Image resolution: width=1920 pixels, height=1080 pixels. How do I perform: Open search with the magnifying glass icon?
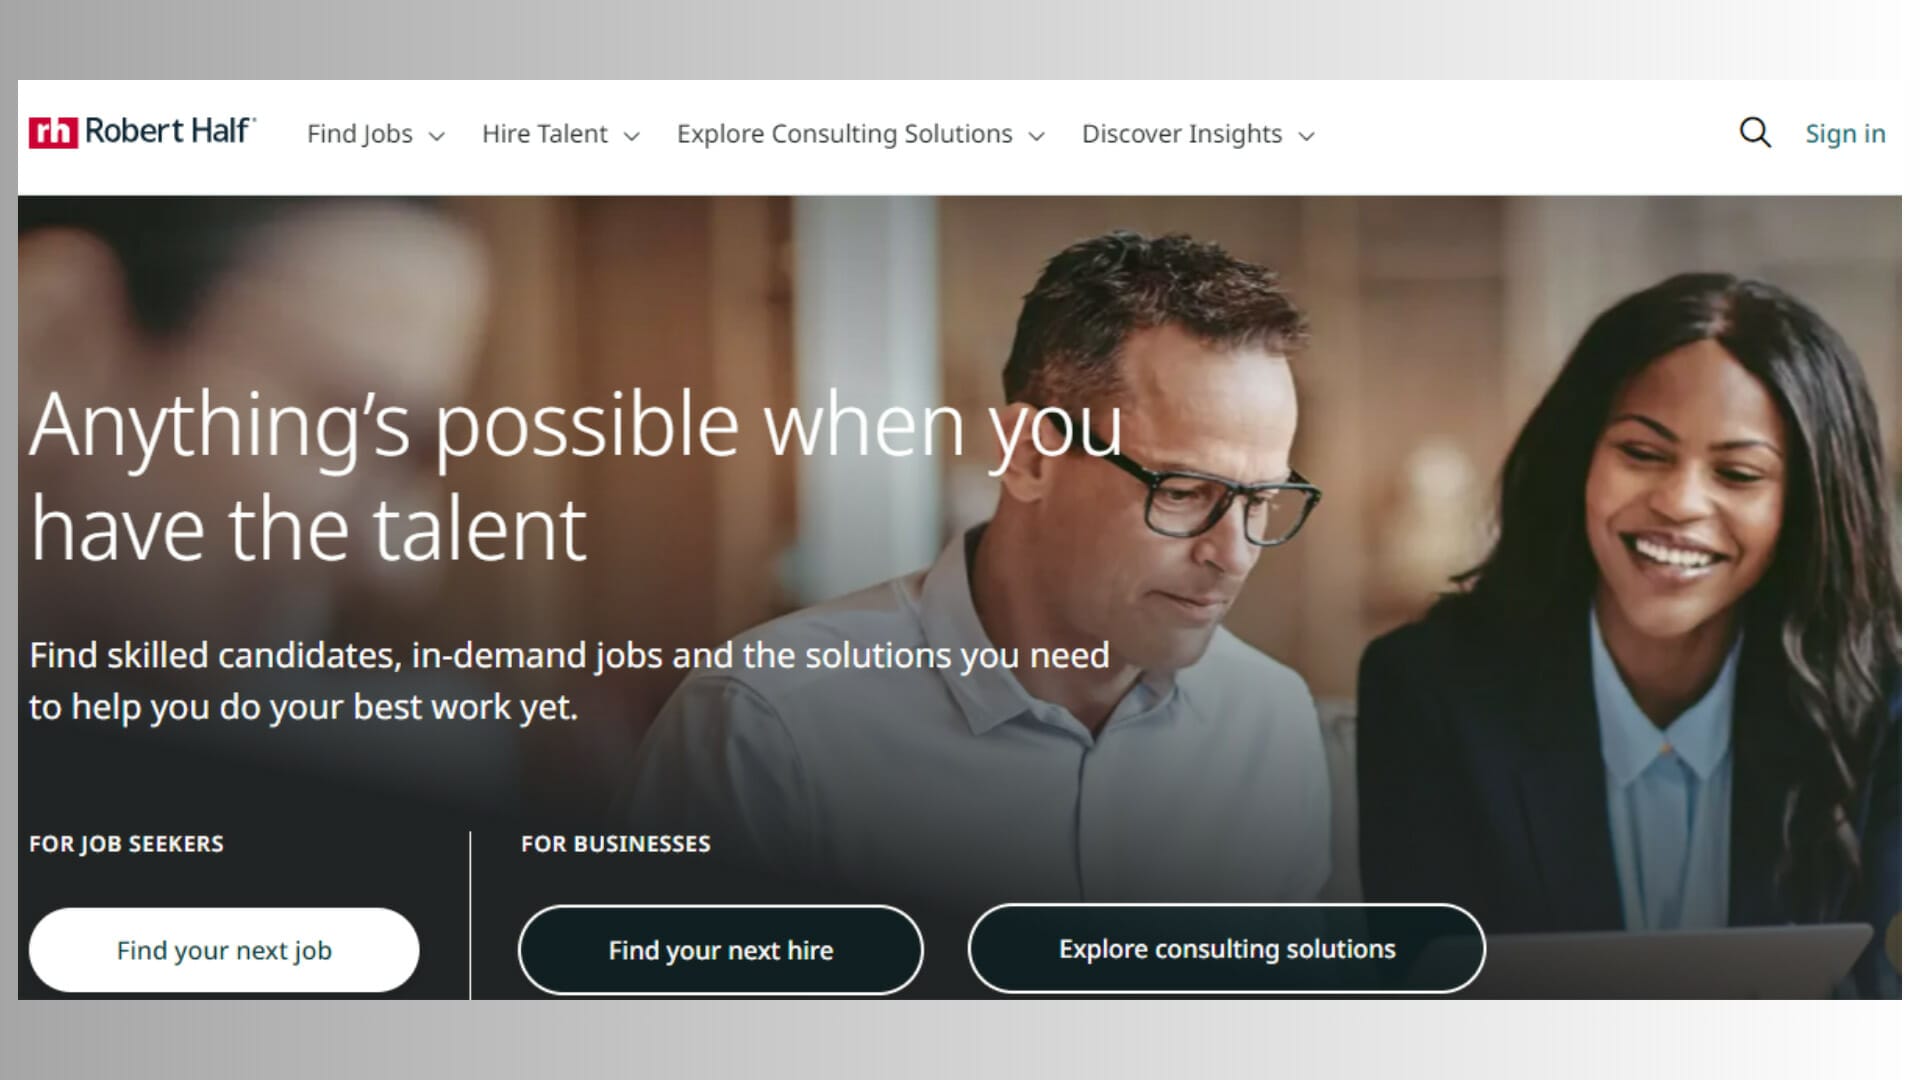pyautogui.click(x=1755, y=133)
